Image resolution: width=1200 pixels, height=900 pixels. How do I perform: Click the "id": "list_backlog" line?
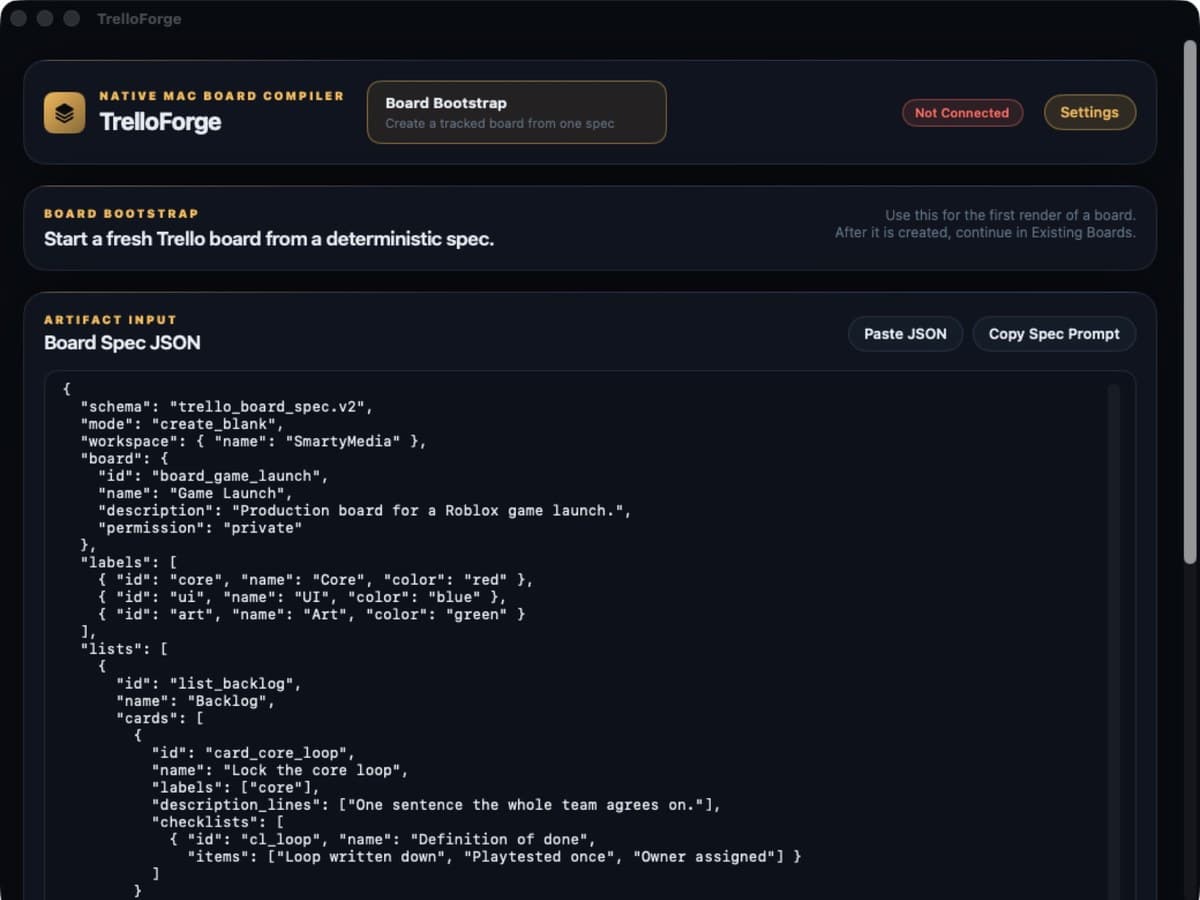(x=208, y=684)
